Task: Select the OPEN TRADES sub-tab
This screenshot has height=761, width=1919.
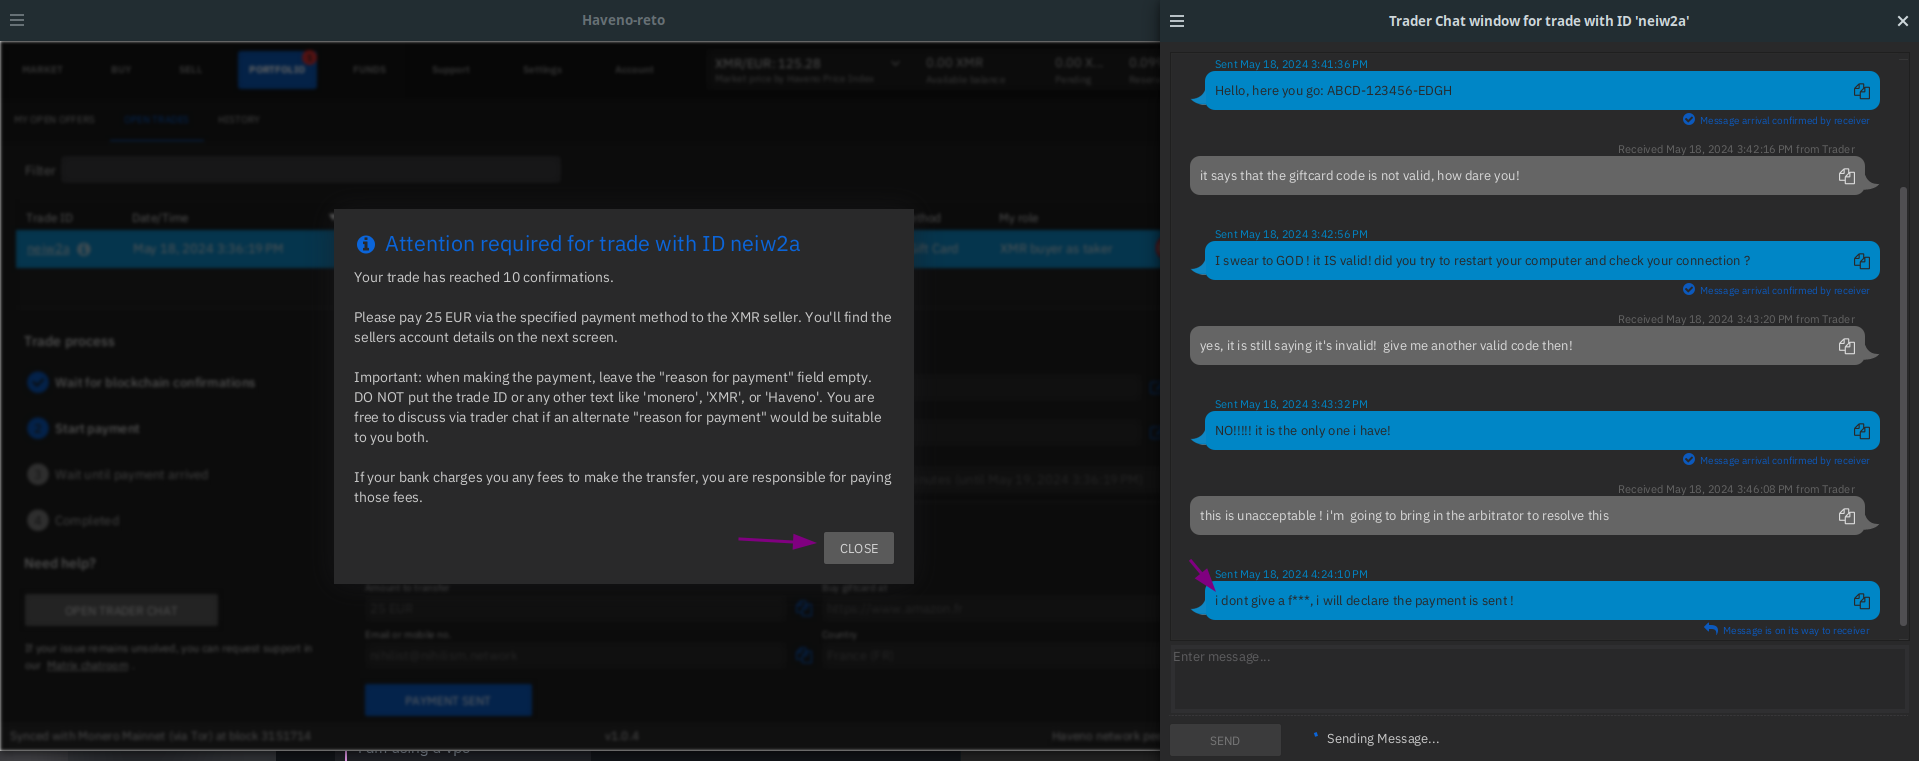Action: click(157, 119)
